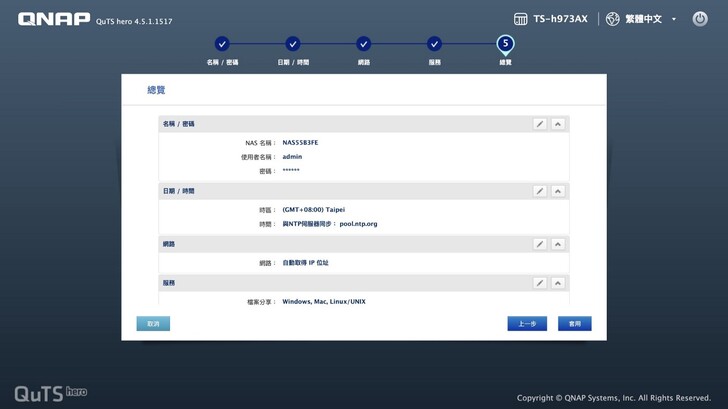Image resolution: width=728 pixels, height=409 pixels.
Task: Click the QNAP logo
Action: 54,19
